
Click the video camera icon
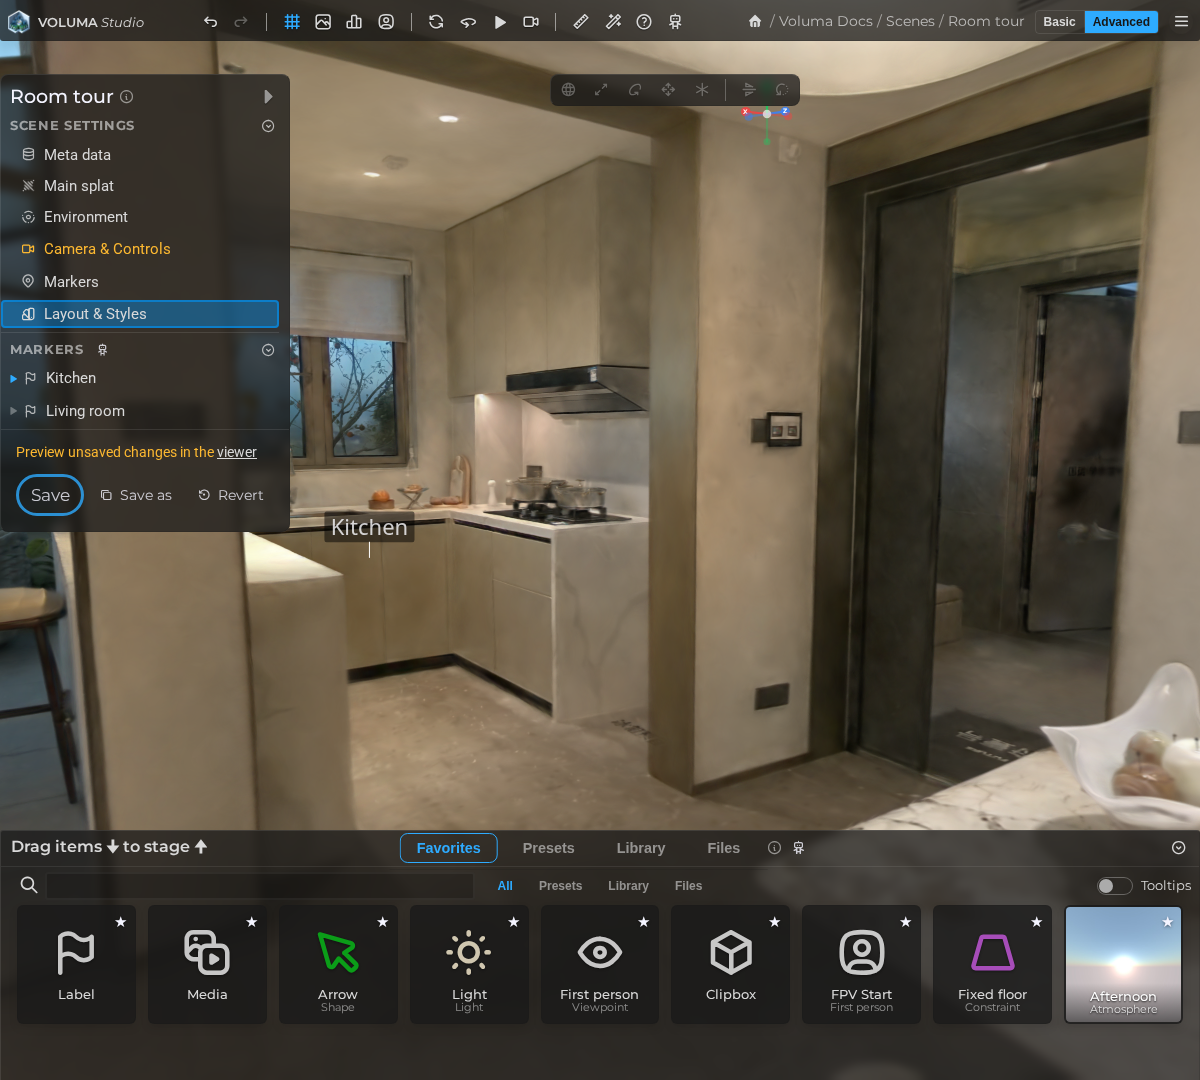coord(531,21)
